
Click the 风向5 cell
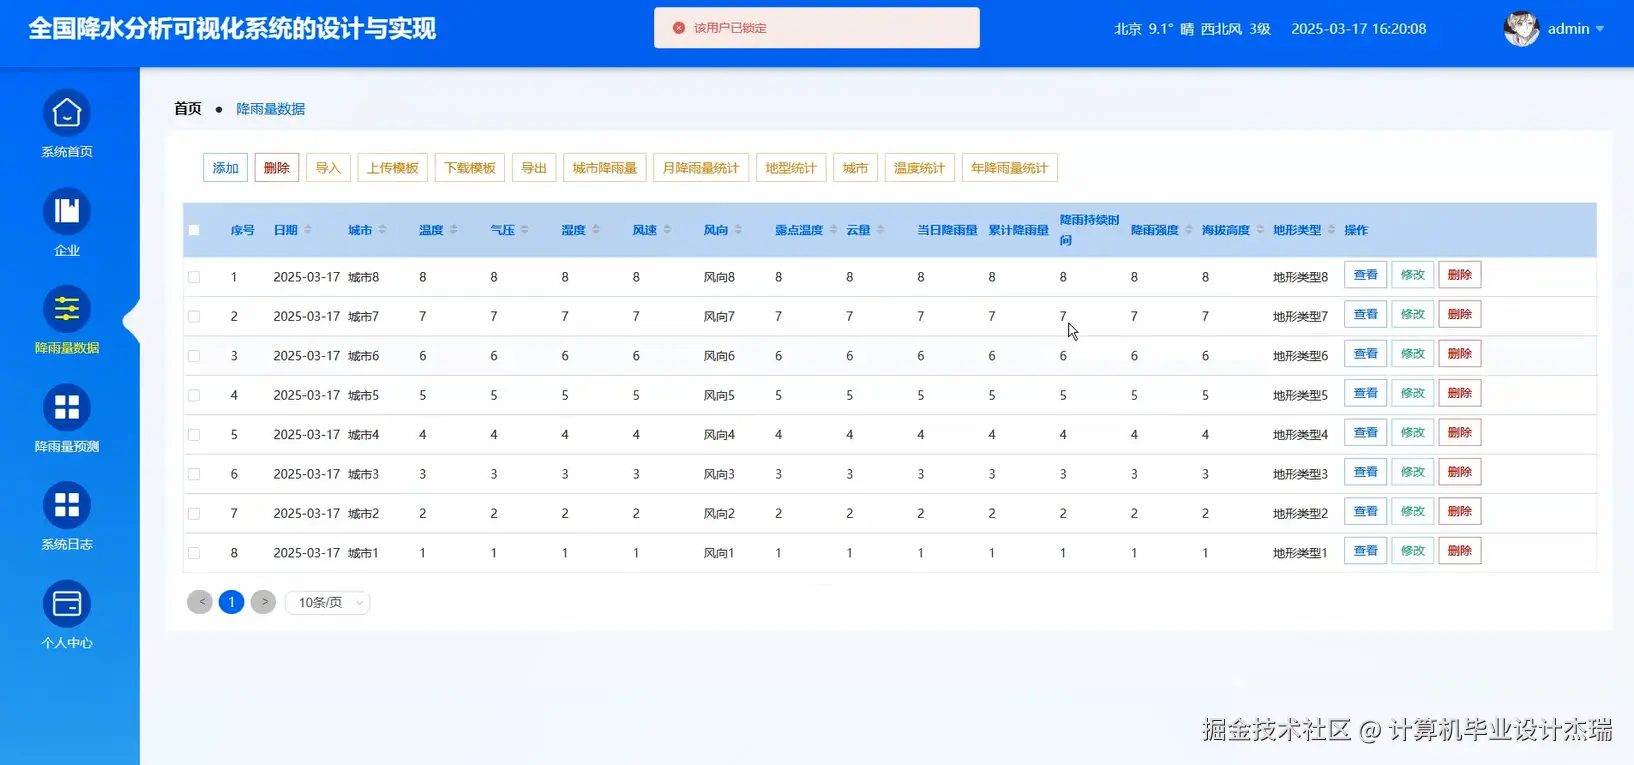coord(719,395)
